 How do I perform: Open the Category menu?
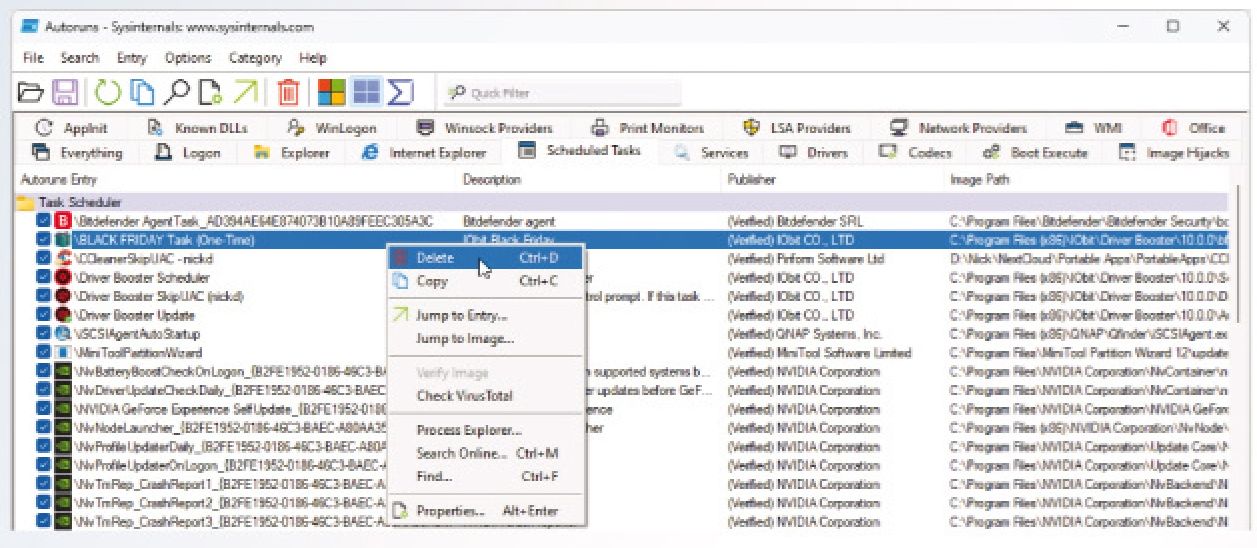(x=257, y=58)
